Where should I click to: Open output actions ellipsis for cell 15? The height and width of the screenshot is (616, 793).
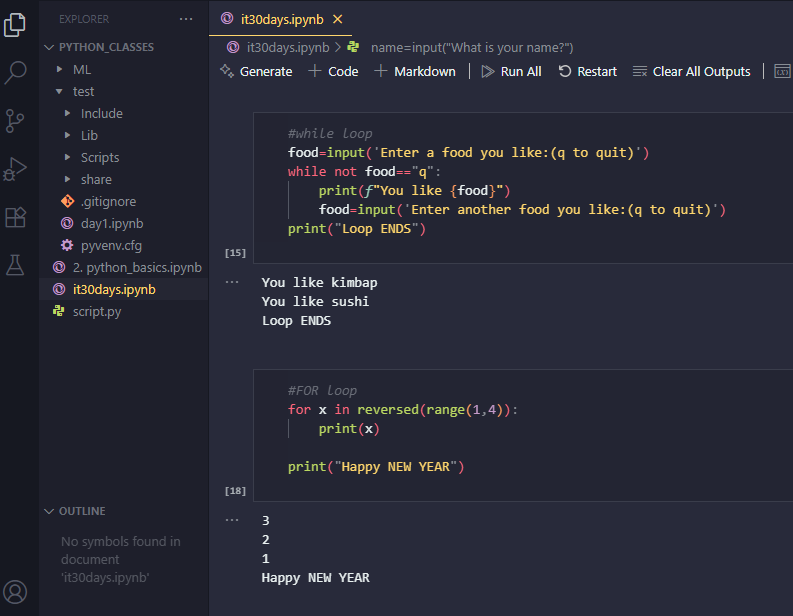pyautogui.click(x=232, y=282)
